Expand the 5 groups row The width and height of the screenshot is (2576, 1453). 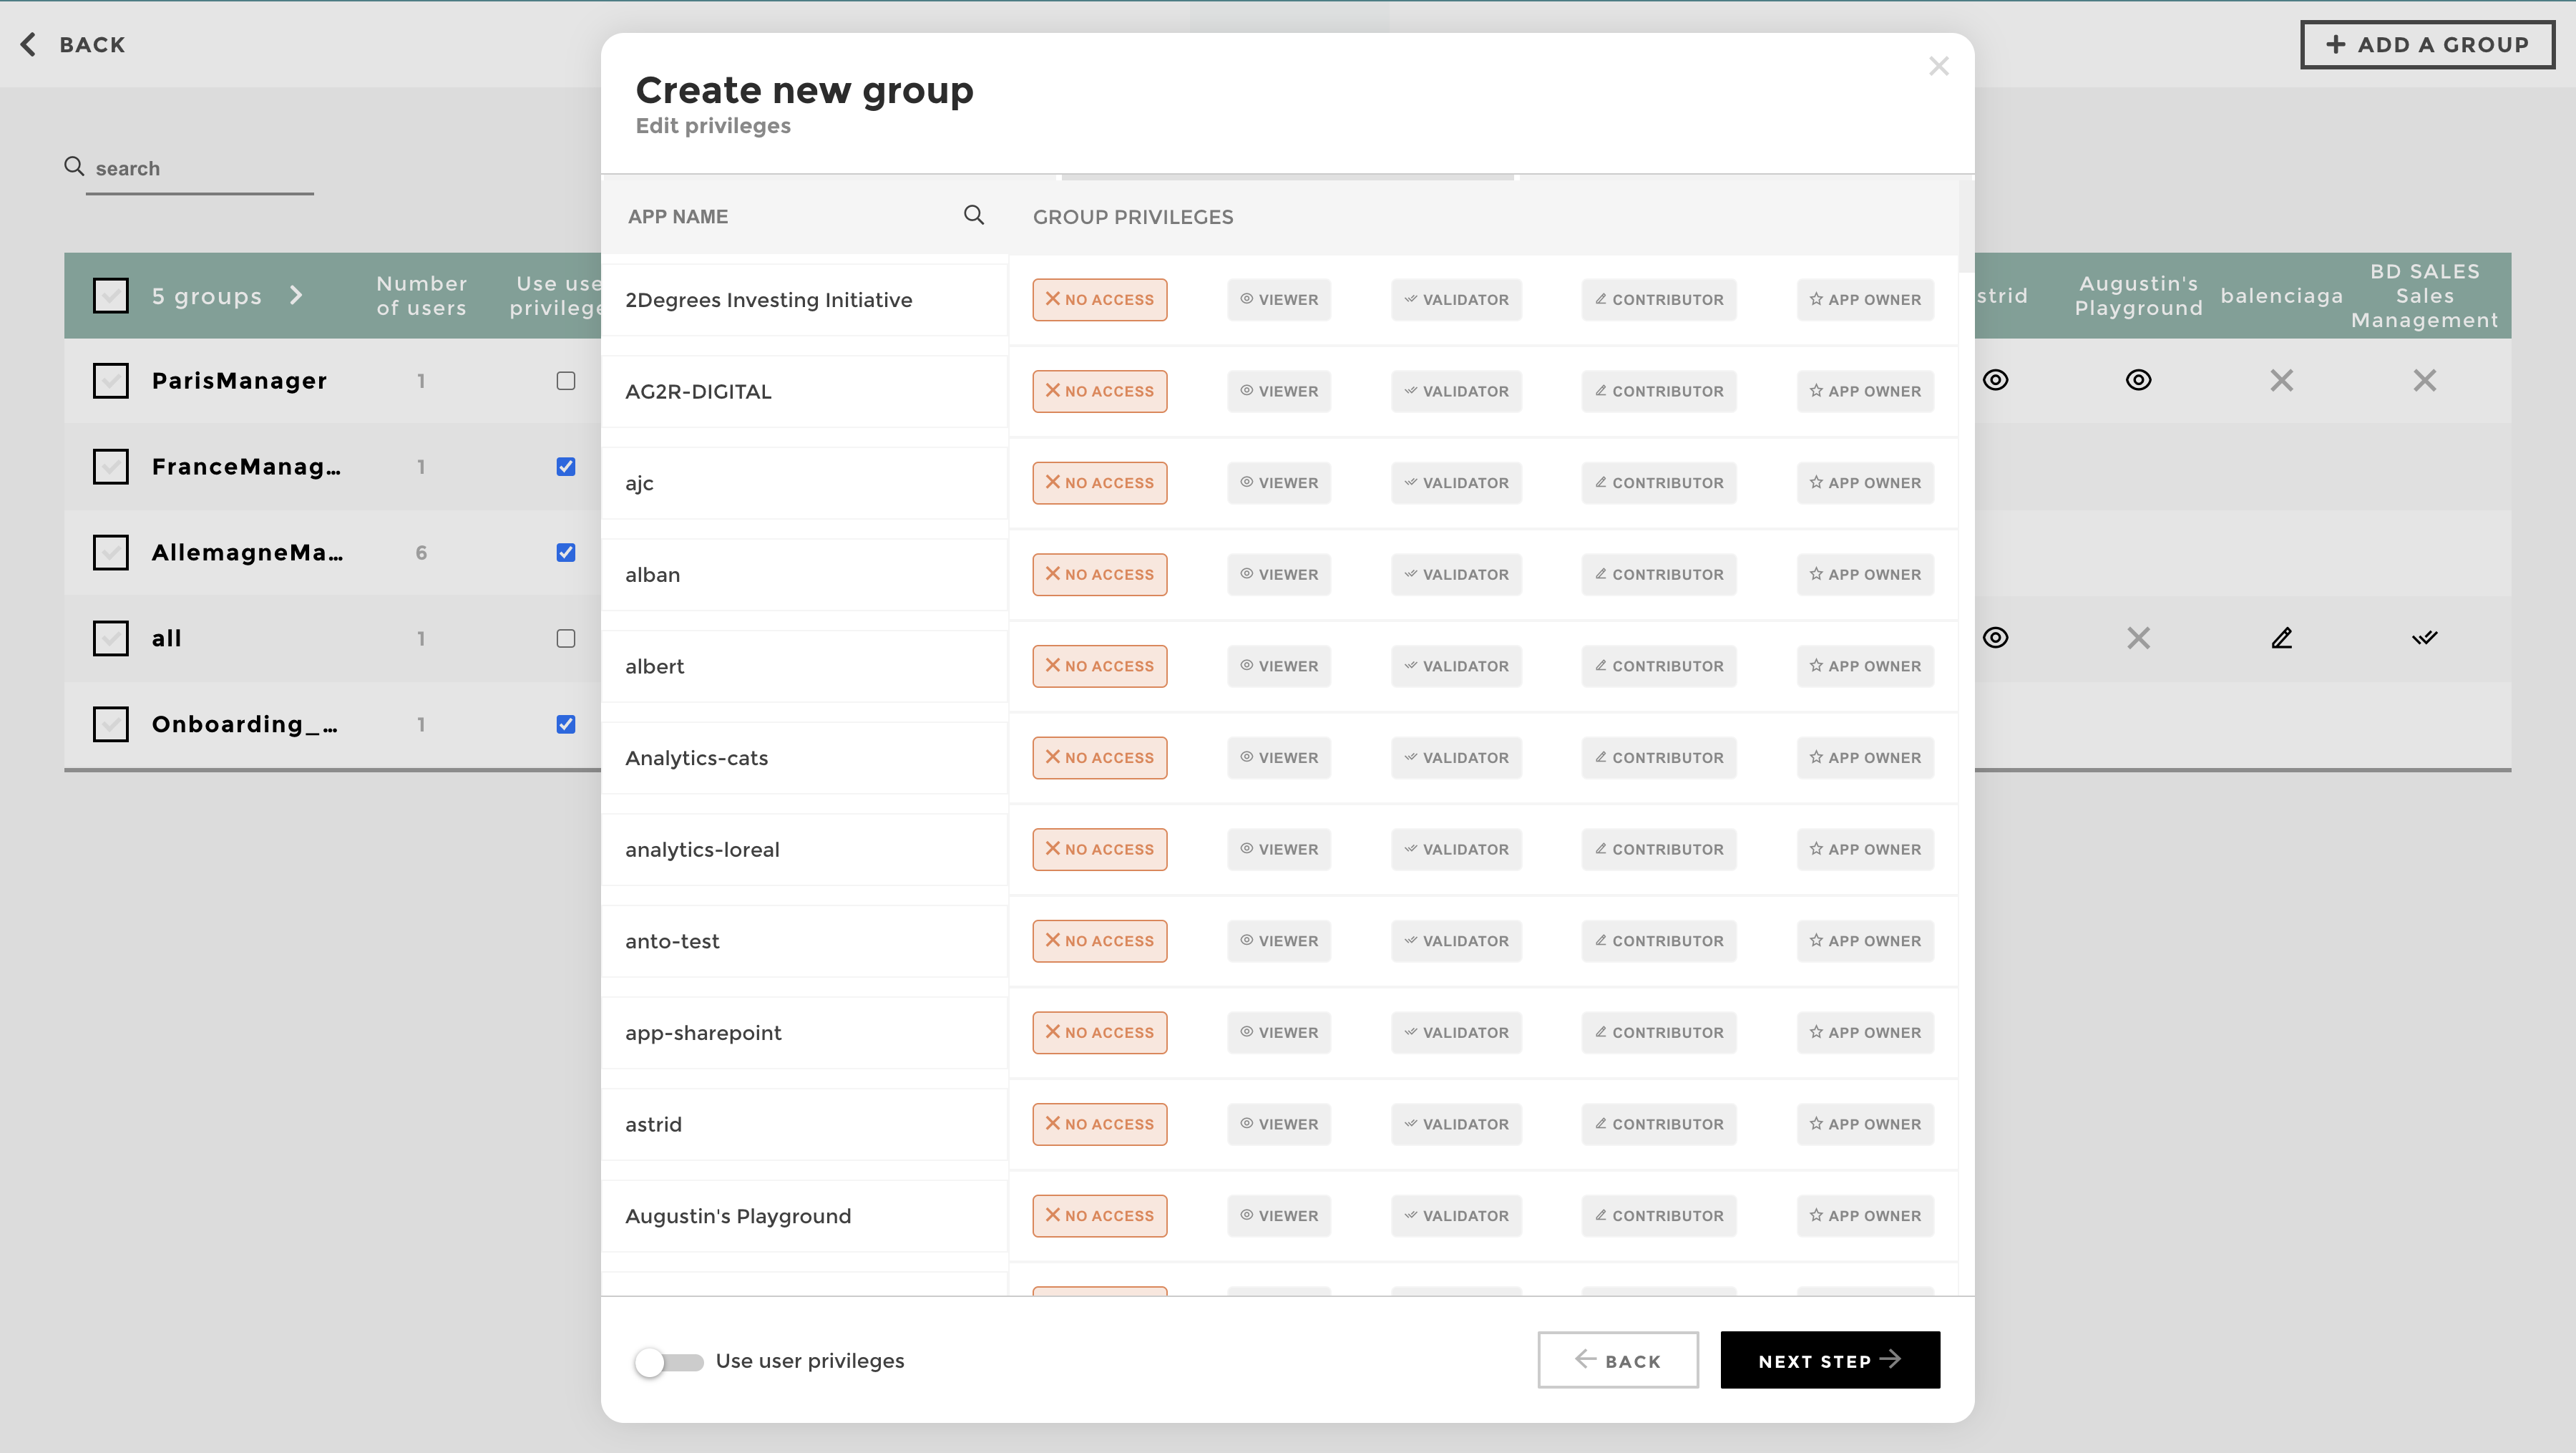[296, 295]
